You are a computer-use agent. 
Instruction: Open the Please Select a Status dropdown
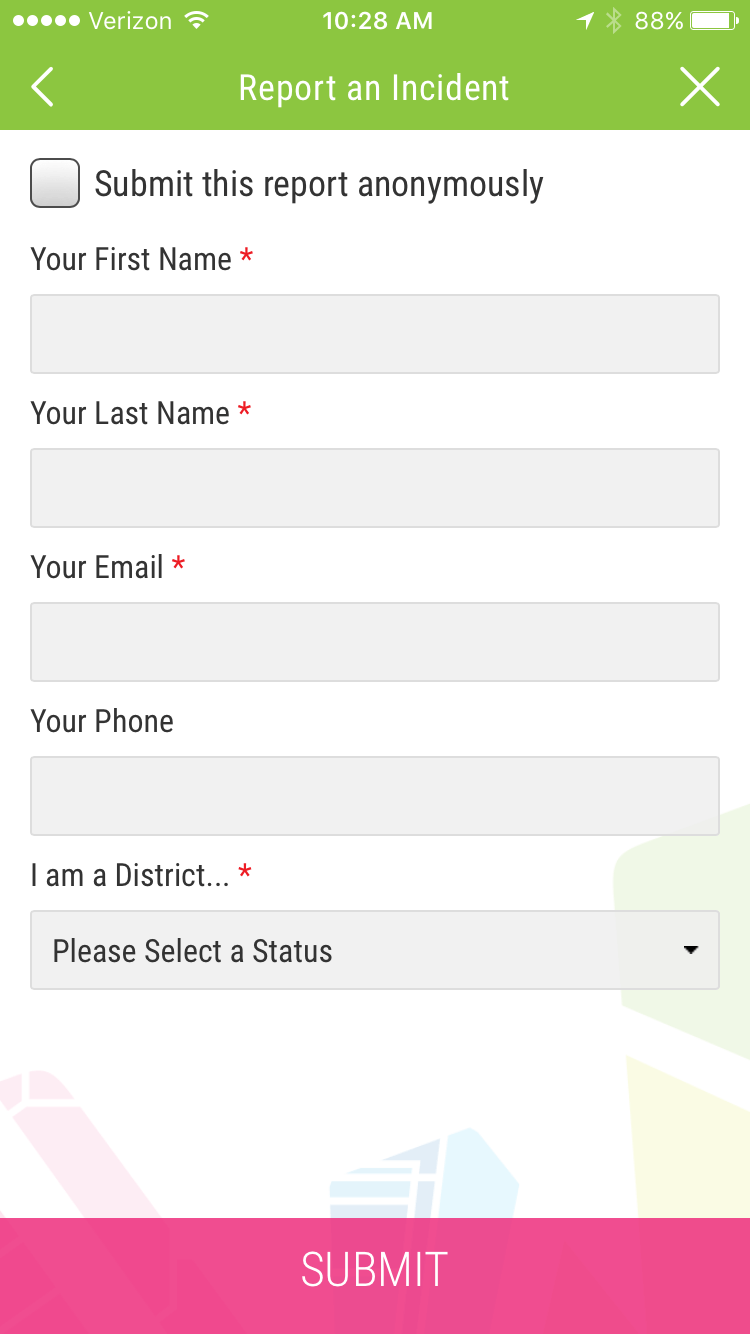[x=374, y=950]
